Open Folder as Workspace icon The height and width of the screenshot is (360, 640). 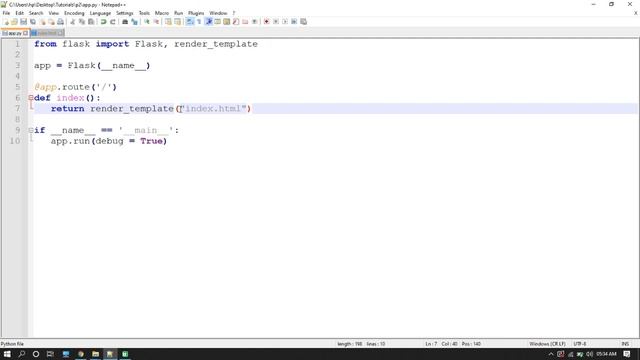(x=245, y=22)
